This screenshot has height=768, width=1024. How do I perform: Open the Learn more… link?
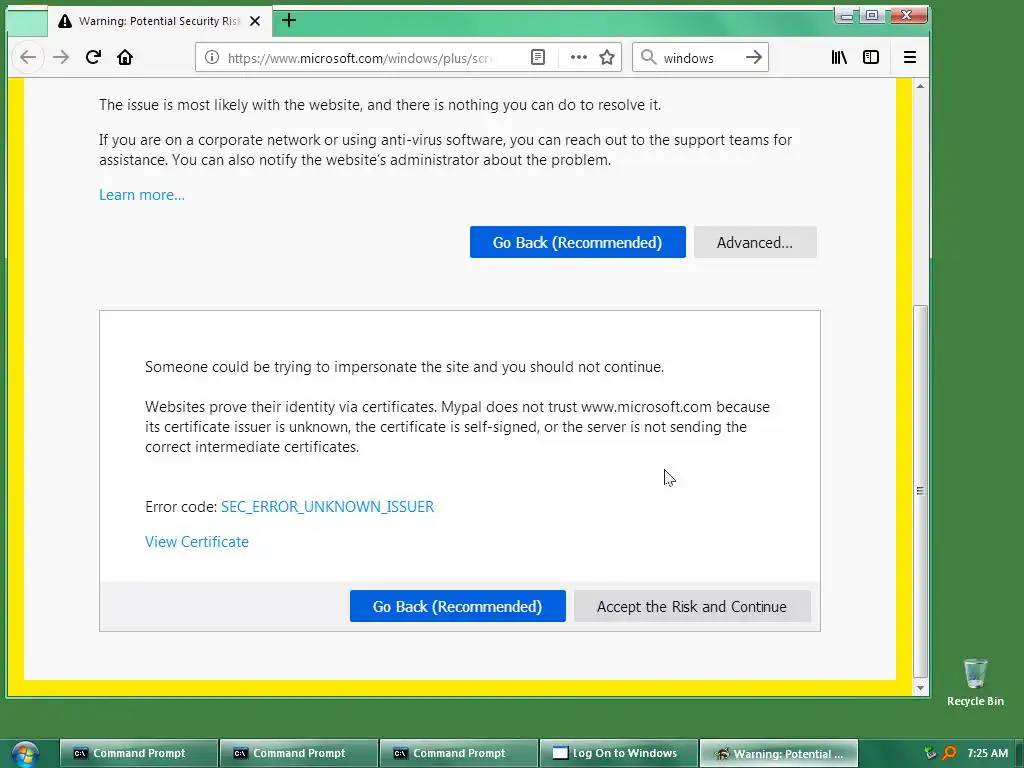(142, 195)
